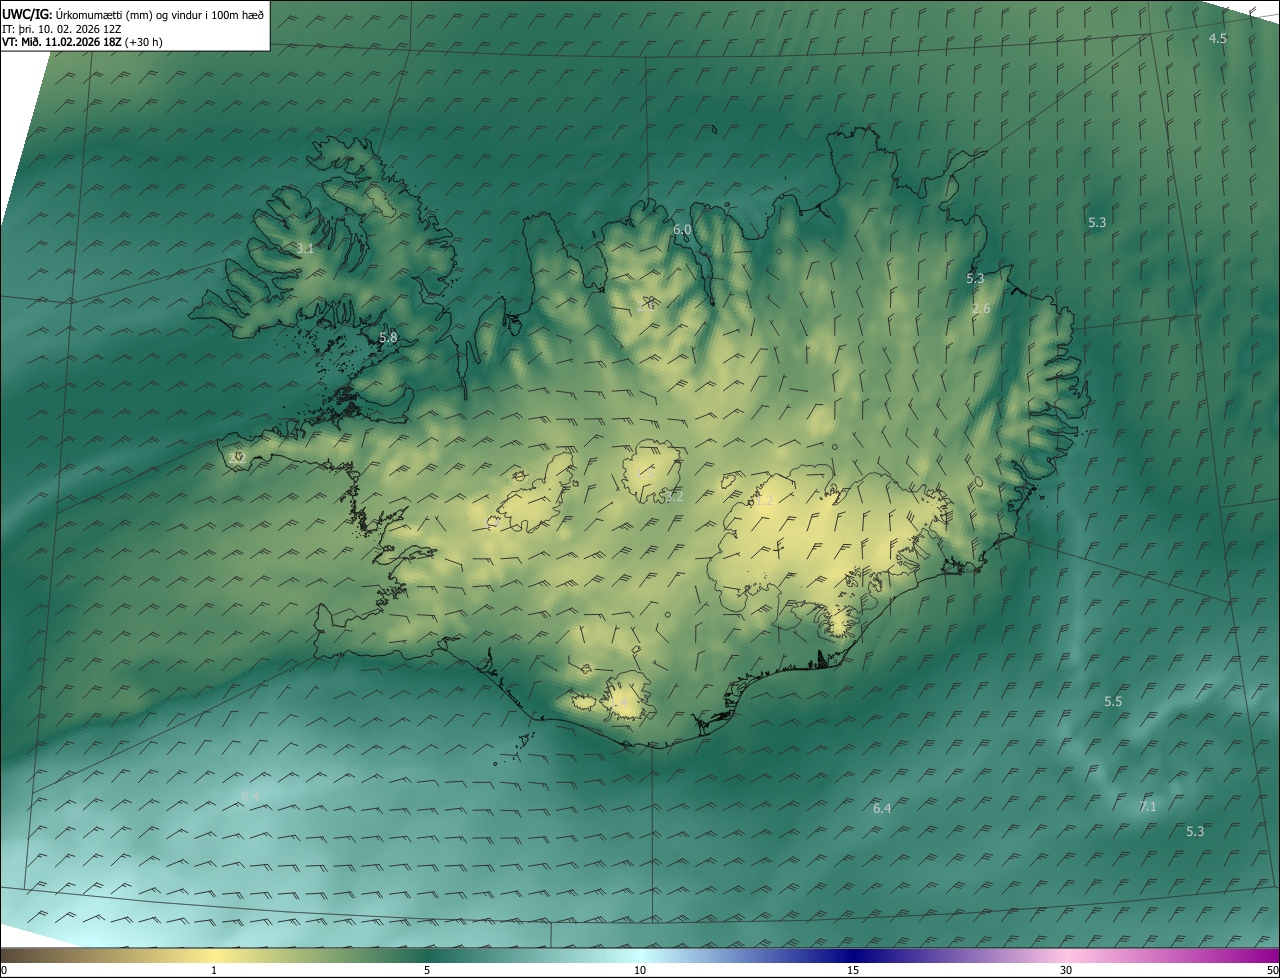Pick the 10 tick on the color scale

pos(640,970)
